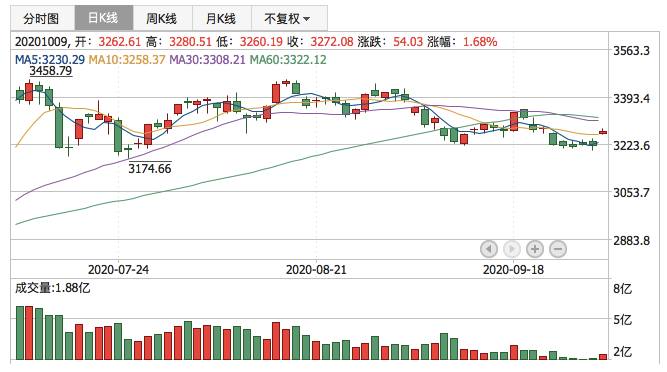Click the 2亿 volume axis label
667x372 pixels.
(x=622, y=352)
